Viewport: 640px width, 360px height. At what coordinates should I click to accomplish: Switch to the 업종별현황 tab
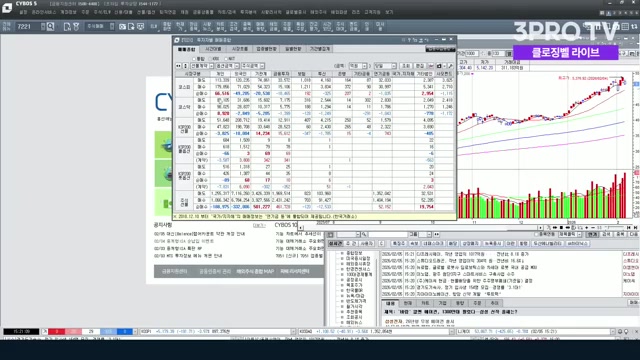[x=267, y=49]
